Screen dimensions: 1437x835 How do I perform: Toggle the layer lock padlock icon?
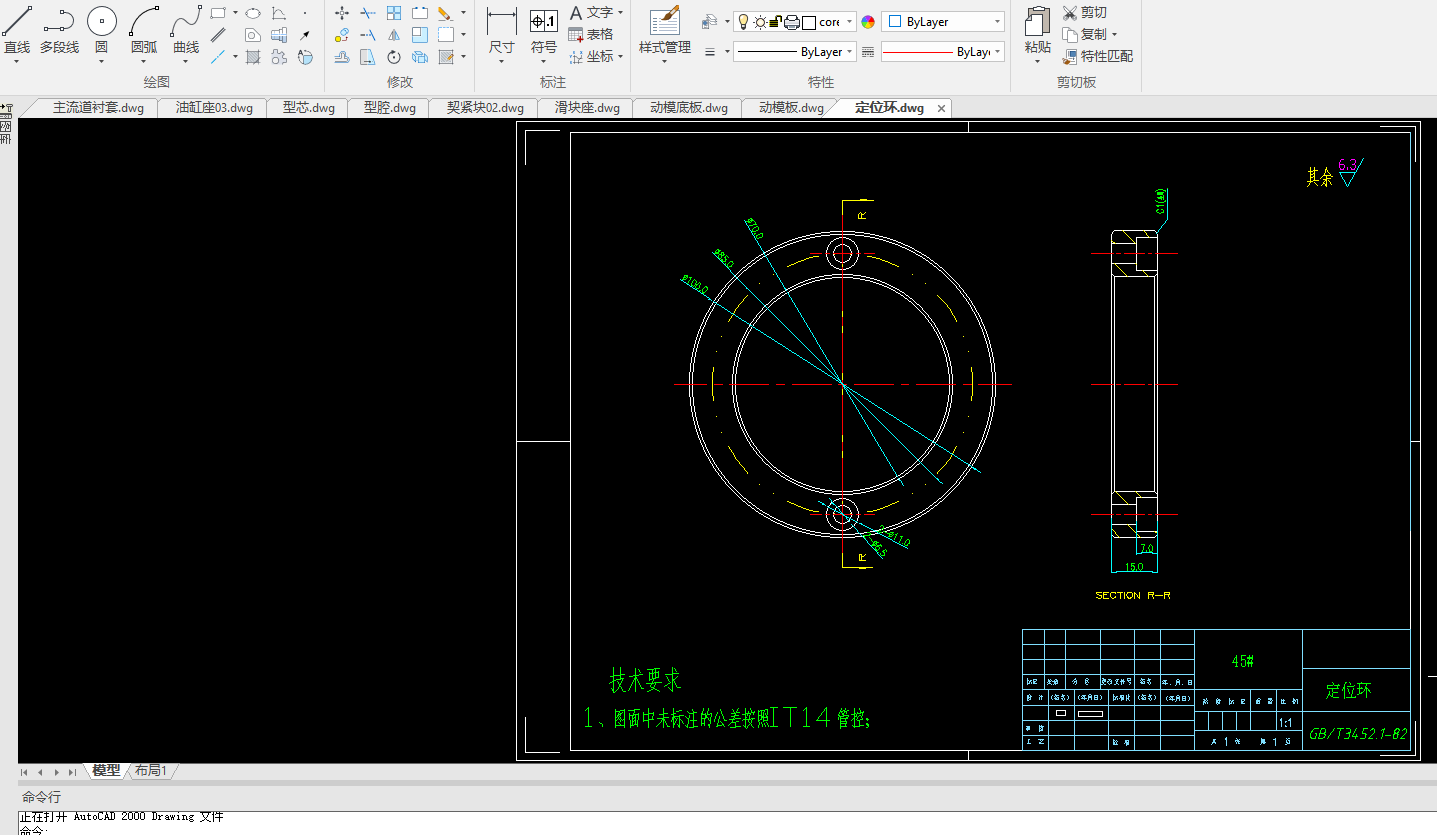(x=775, y=22)
